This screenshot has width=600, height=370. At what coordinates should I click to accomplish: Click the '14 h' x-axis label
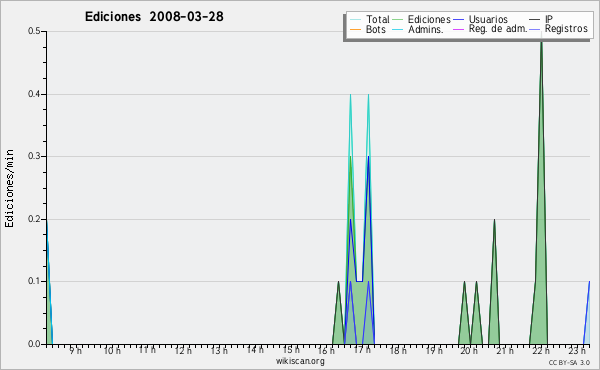click(255, 350)
